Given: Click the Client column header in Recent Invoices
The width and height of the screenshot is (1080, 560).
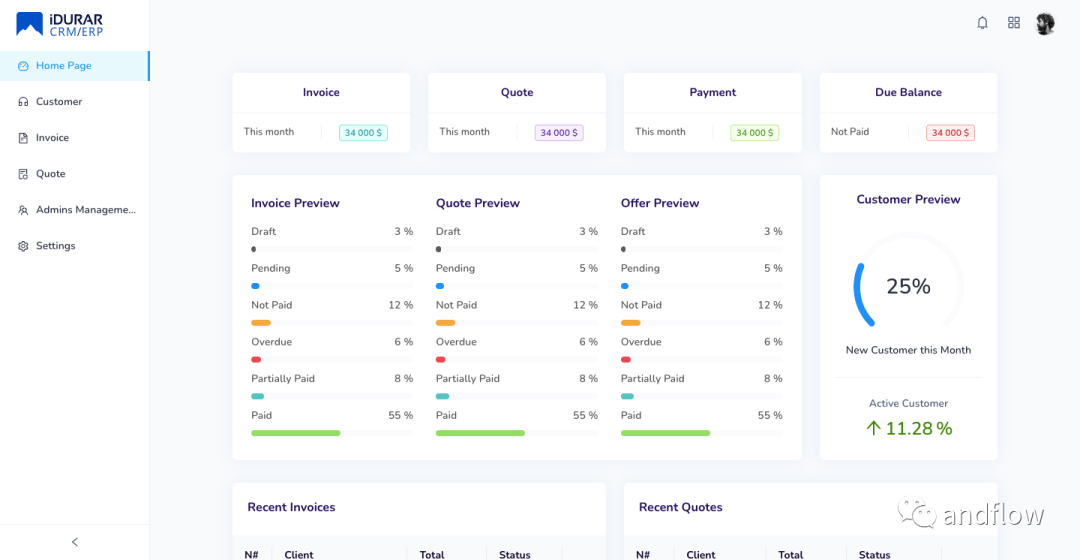Looking at the screenshot, I should (x=299, y=554).
